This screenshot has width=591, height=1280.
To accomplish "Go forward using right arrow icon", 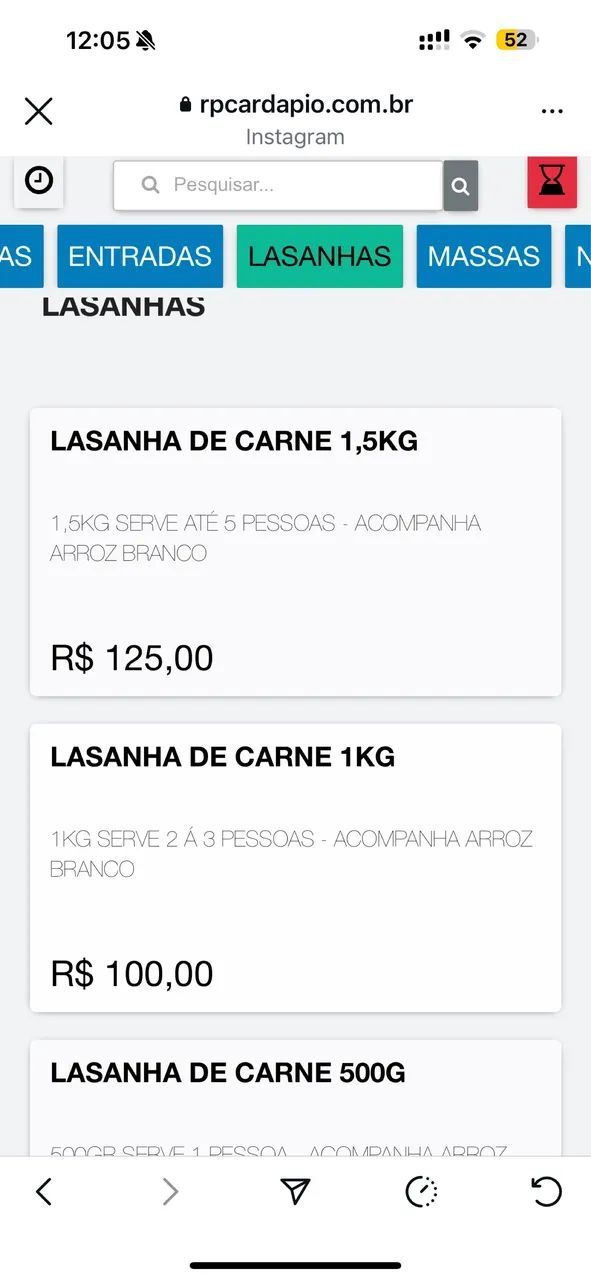I will point(170,1191).
